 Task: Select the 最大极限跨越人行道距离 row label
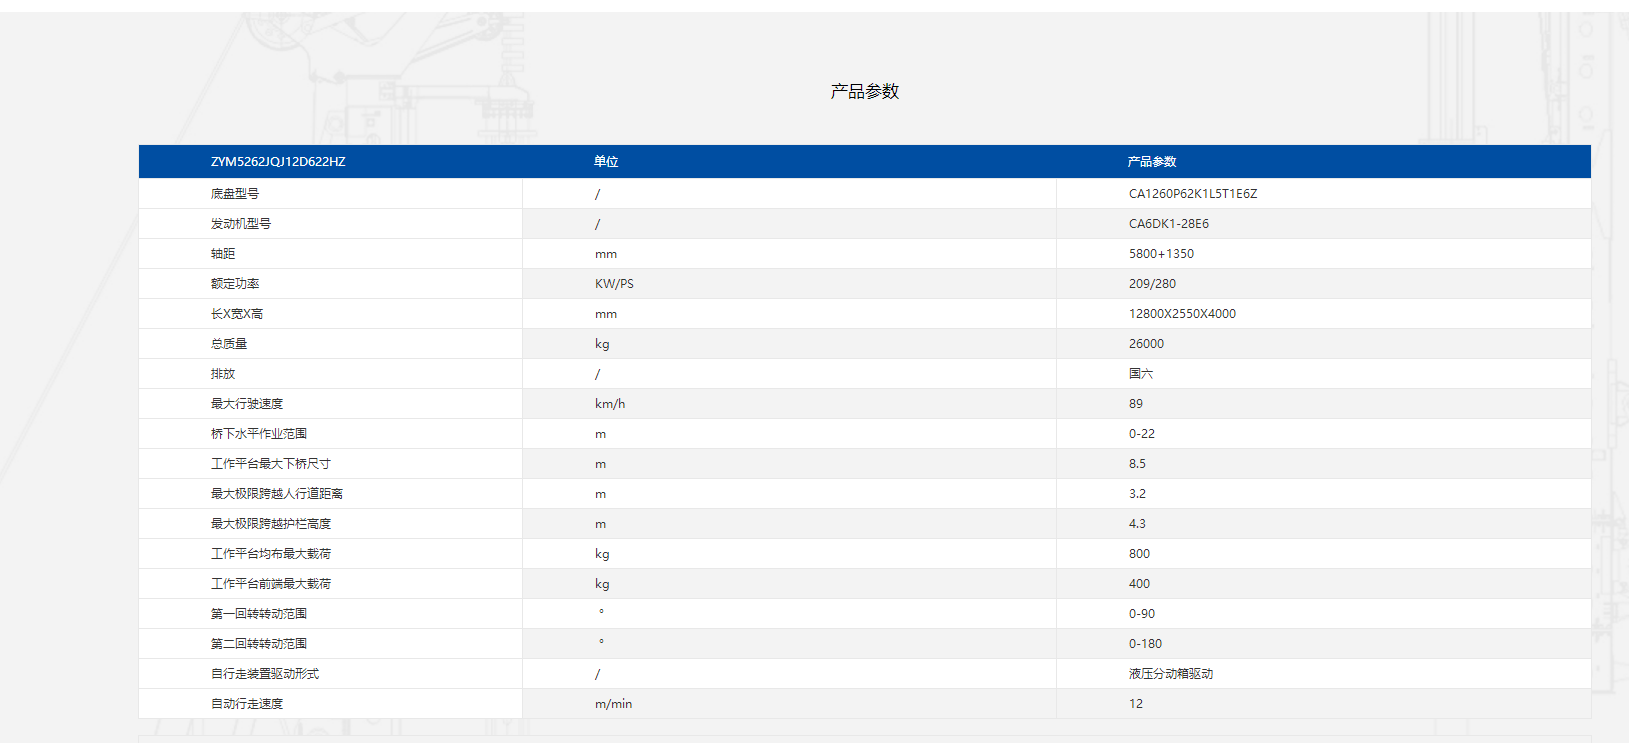click(x=277, y=494)
